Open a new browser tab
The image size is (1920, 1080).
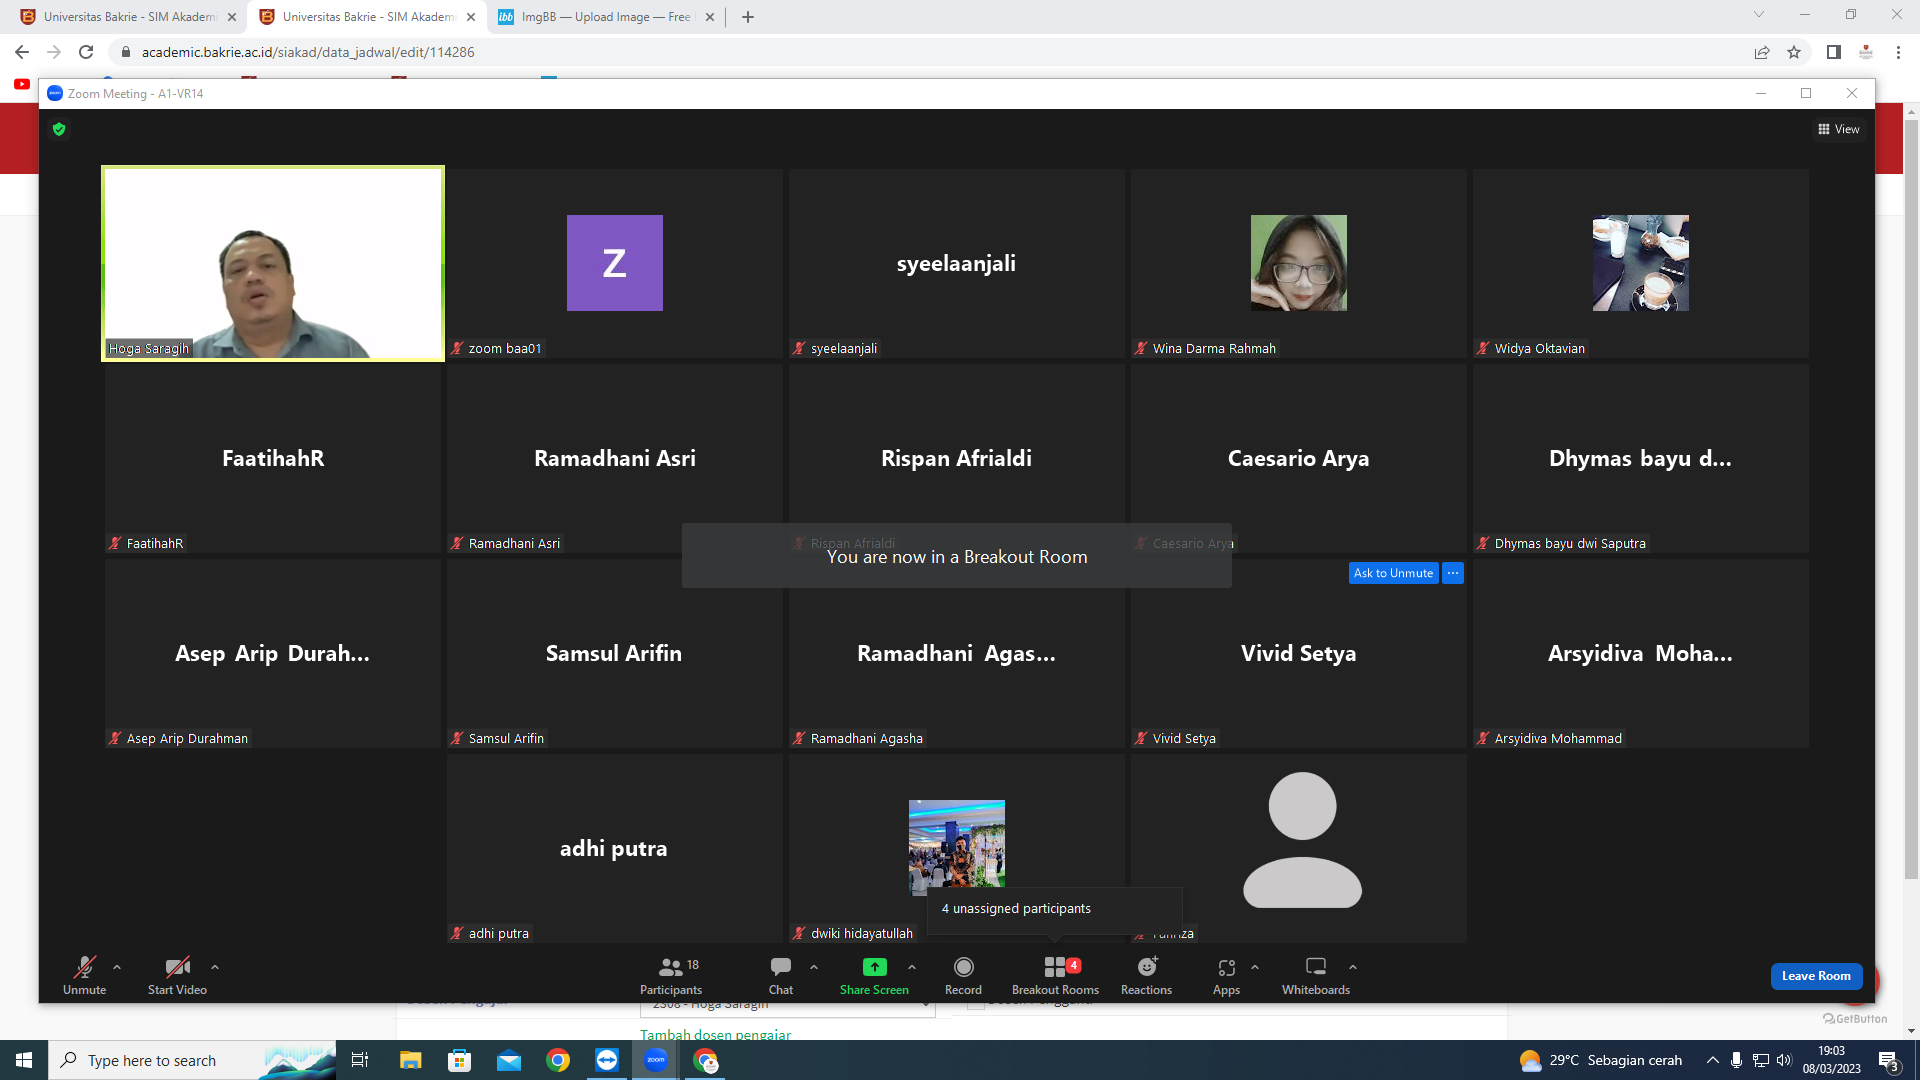click(748, 17)
